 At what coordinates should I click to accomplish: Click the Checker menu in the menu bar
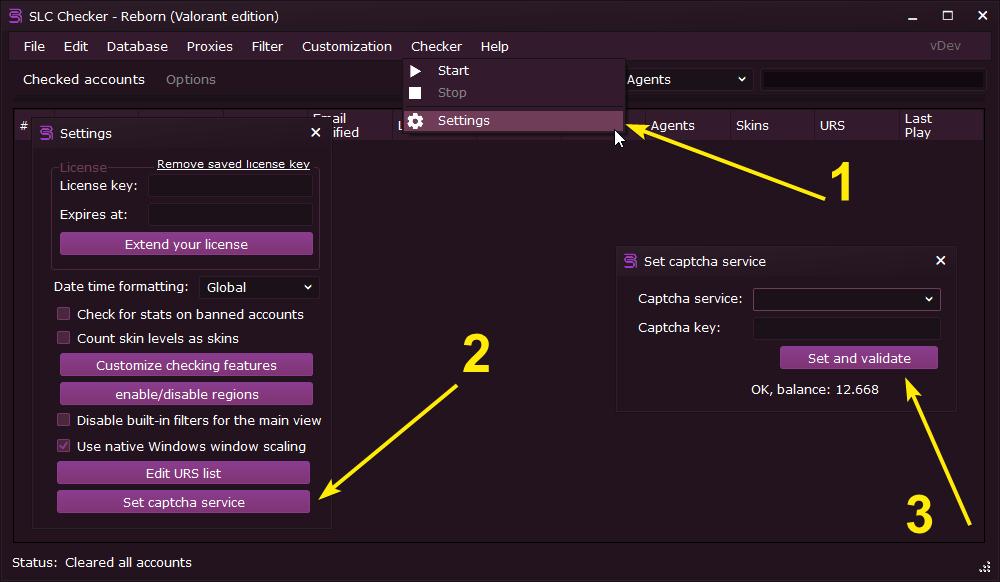(x=436, y=47)
